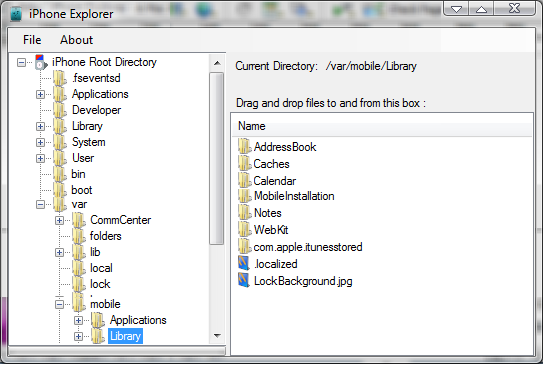Select the lib tree label
Image resolution: width=545 pixels, height=366 pixels.
95,252
